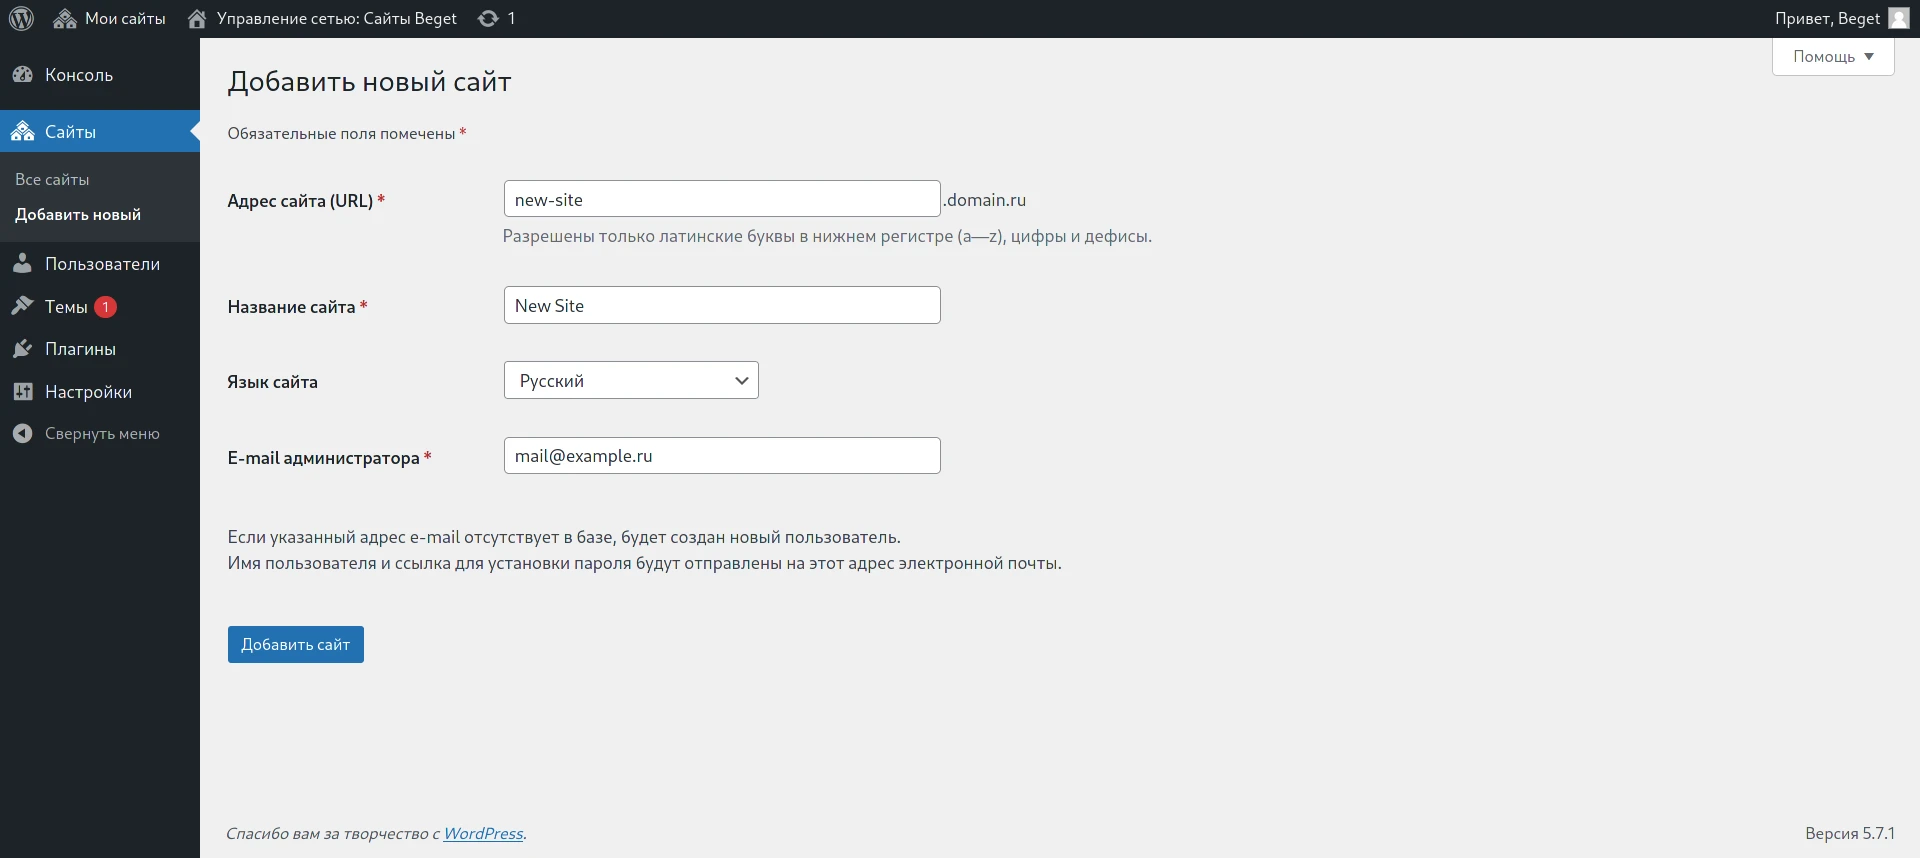Click the user avatar next to Привет, Beget

[x=1898, y=18]
